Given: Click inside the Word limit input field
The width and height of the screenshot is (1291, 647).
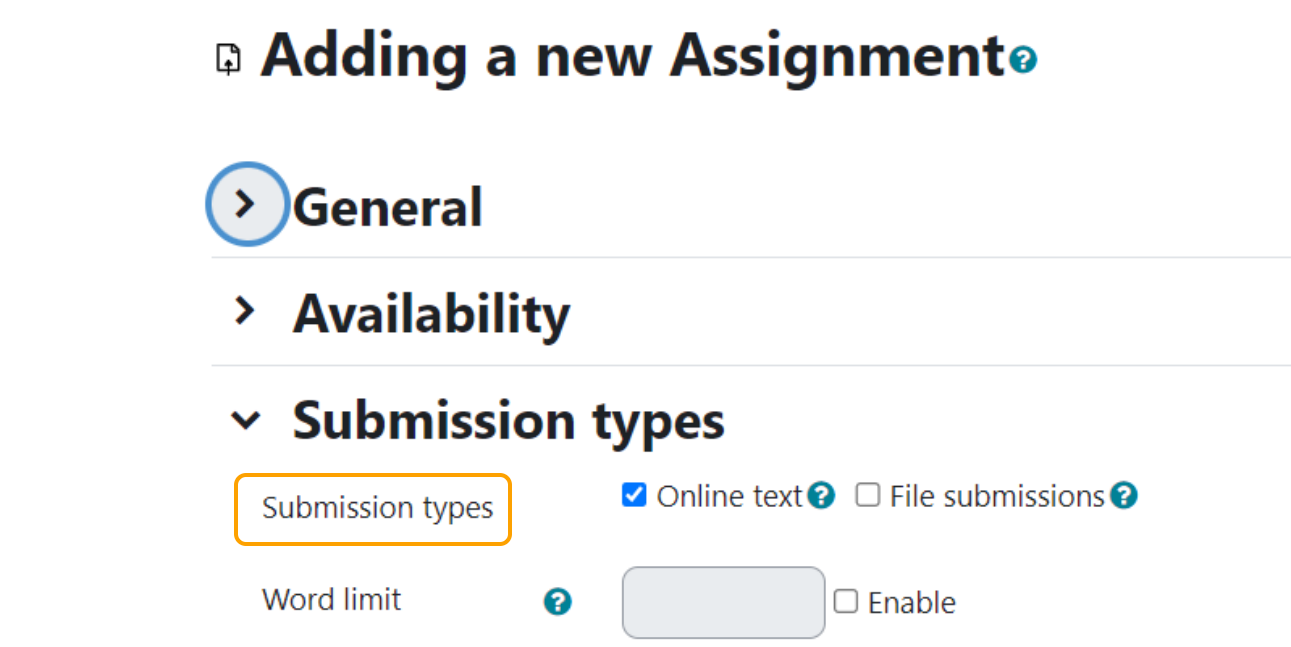Looking at the screenshot, I should pos(723,602).
